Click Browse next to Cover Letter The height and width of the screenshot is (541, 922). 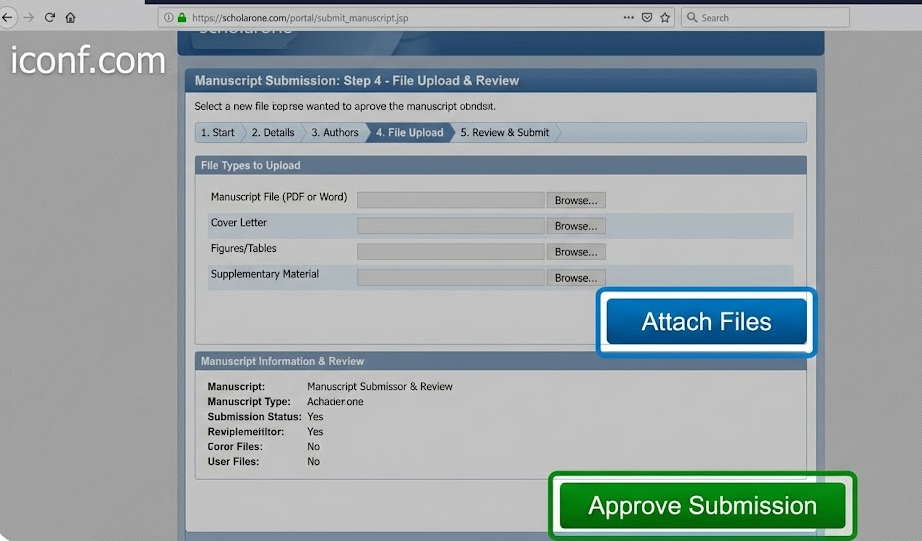(x=576, y=226)
